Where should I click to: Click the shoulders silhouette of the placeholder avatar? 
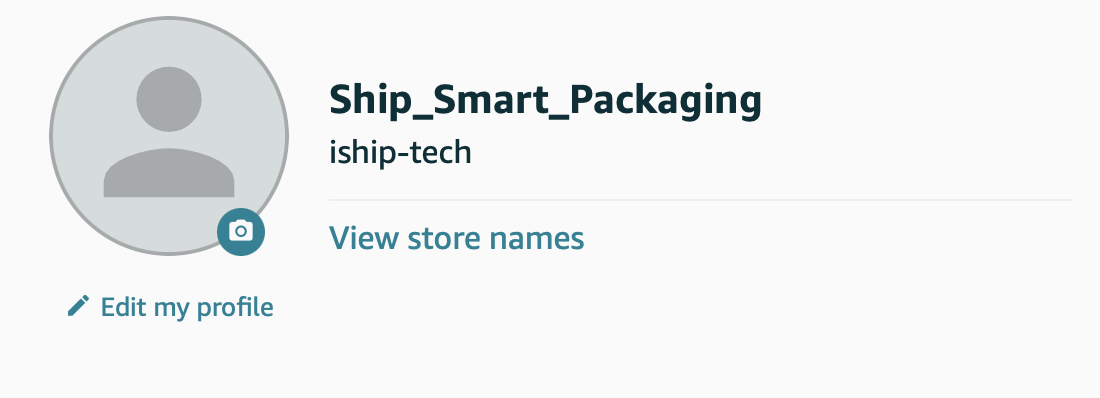click(169, 173)
